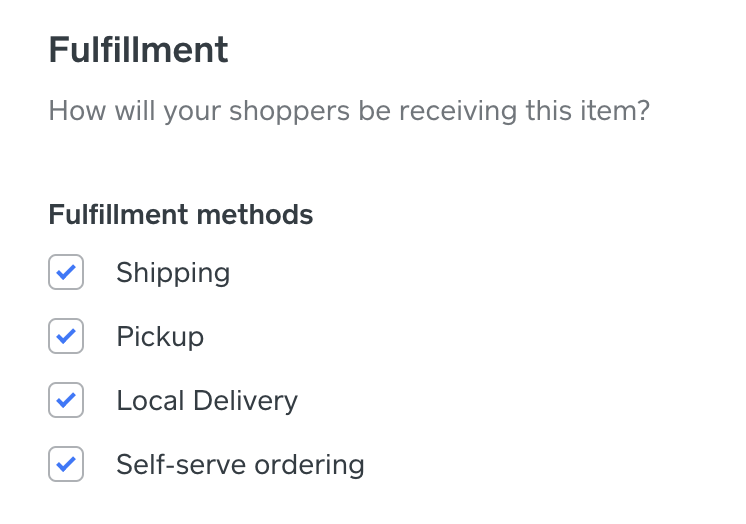Viewport: 746px width, 524px height.
Task: Click the word "shoppers" in the description
Action: [287, 110]
